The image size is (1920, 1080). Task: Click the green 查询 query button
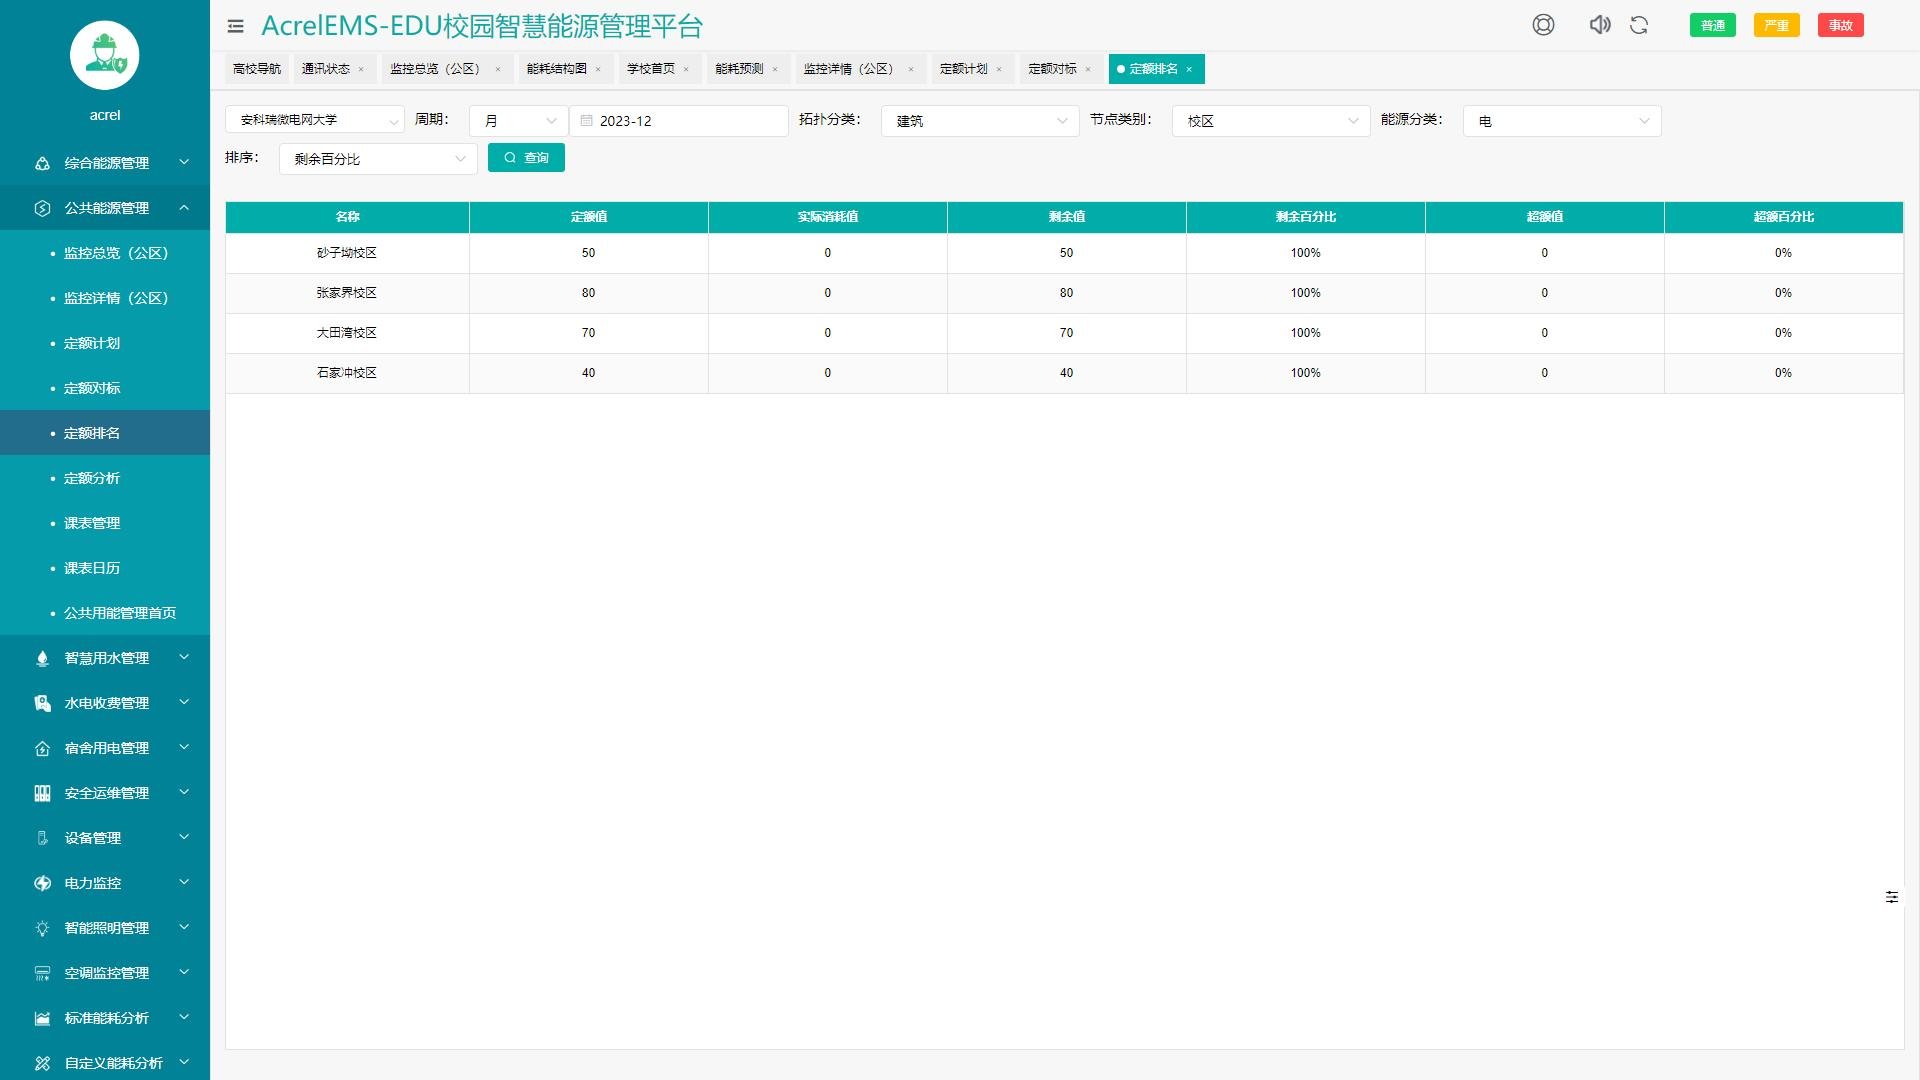pos(526,157)
